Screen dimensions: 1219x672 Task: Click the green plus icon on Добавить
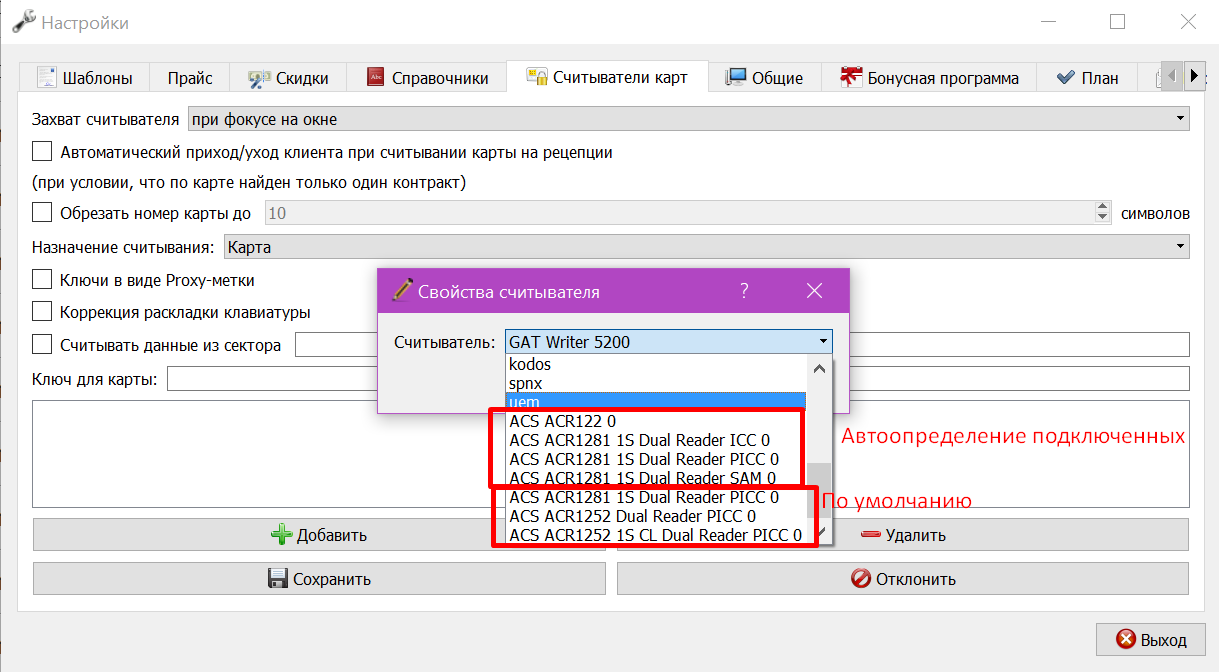(282, 535)
